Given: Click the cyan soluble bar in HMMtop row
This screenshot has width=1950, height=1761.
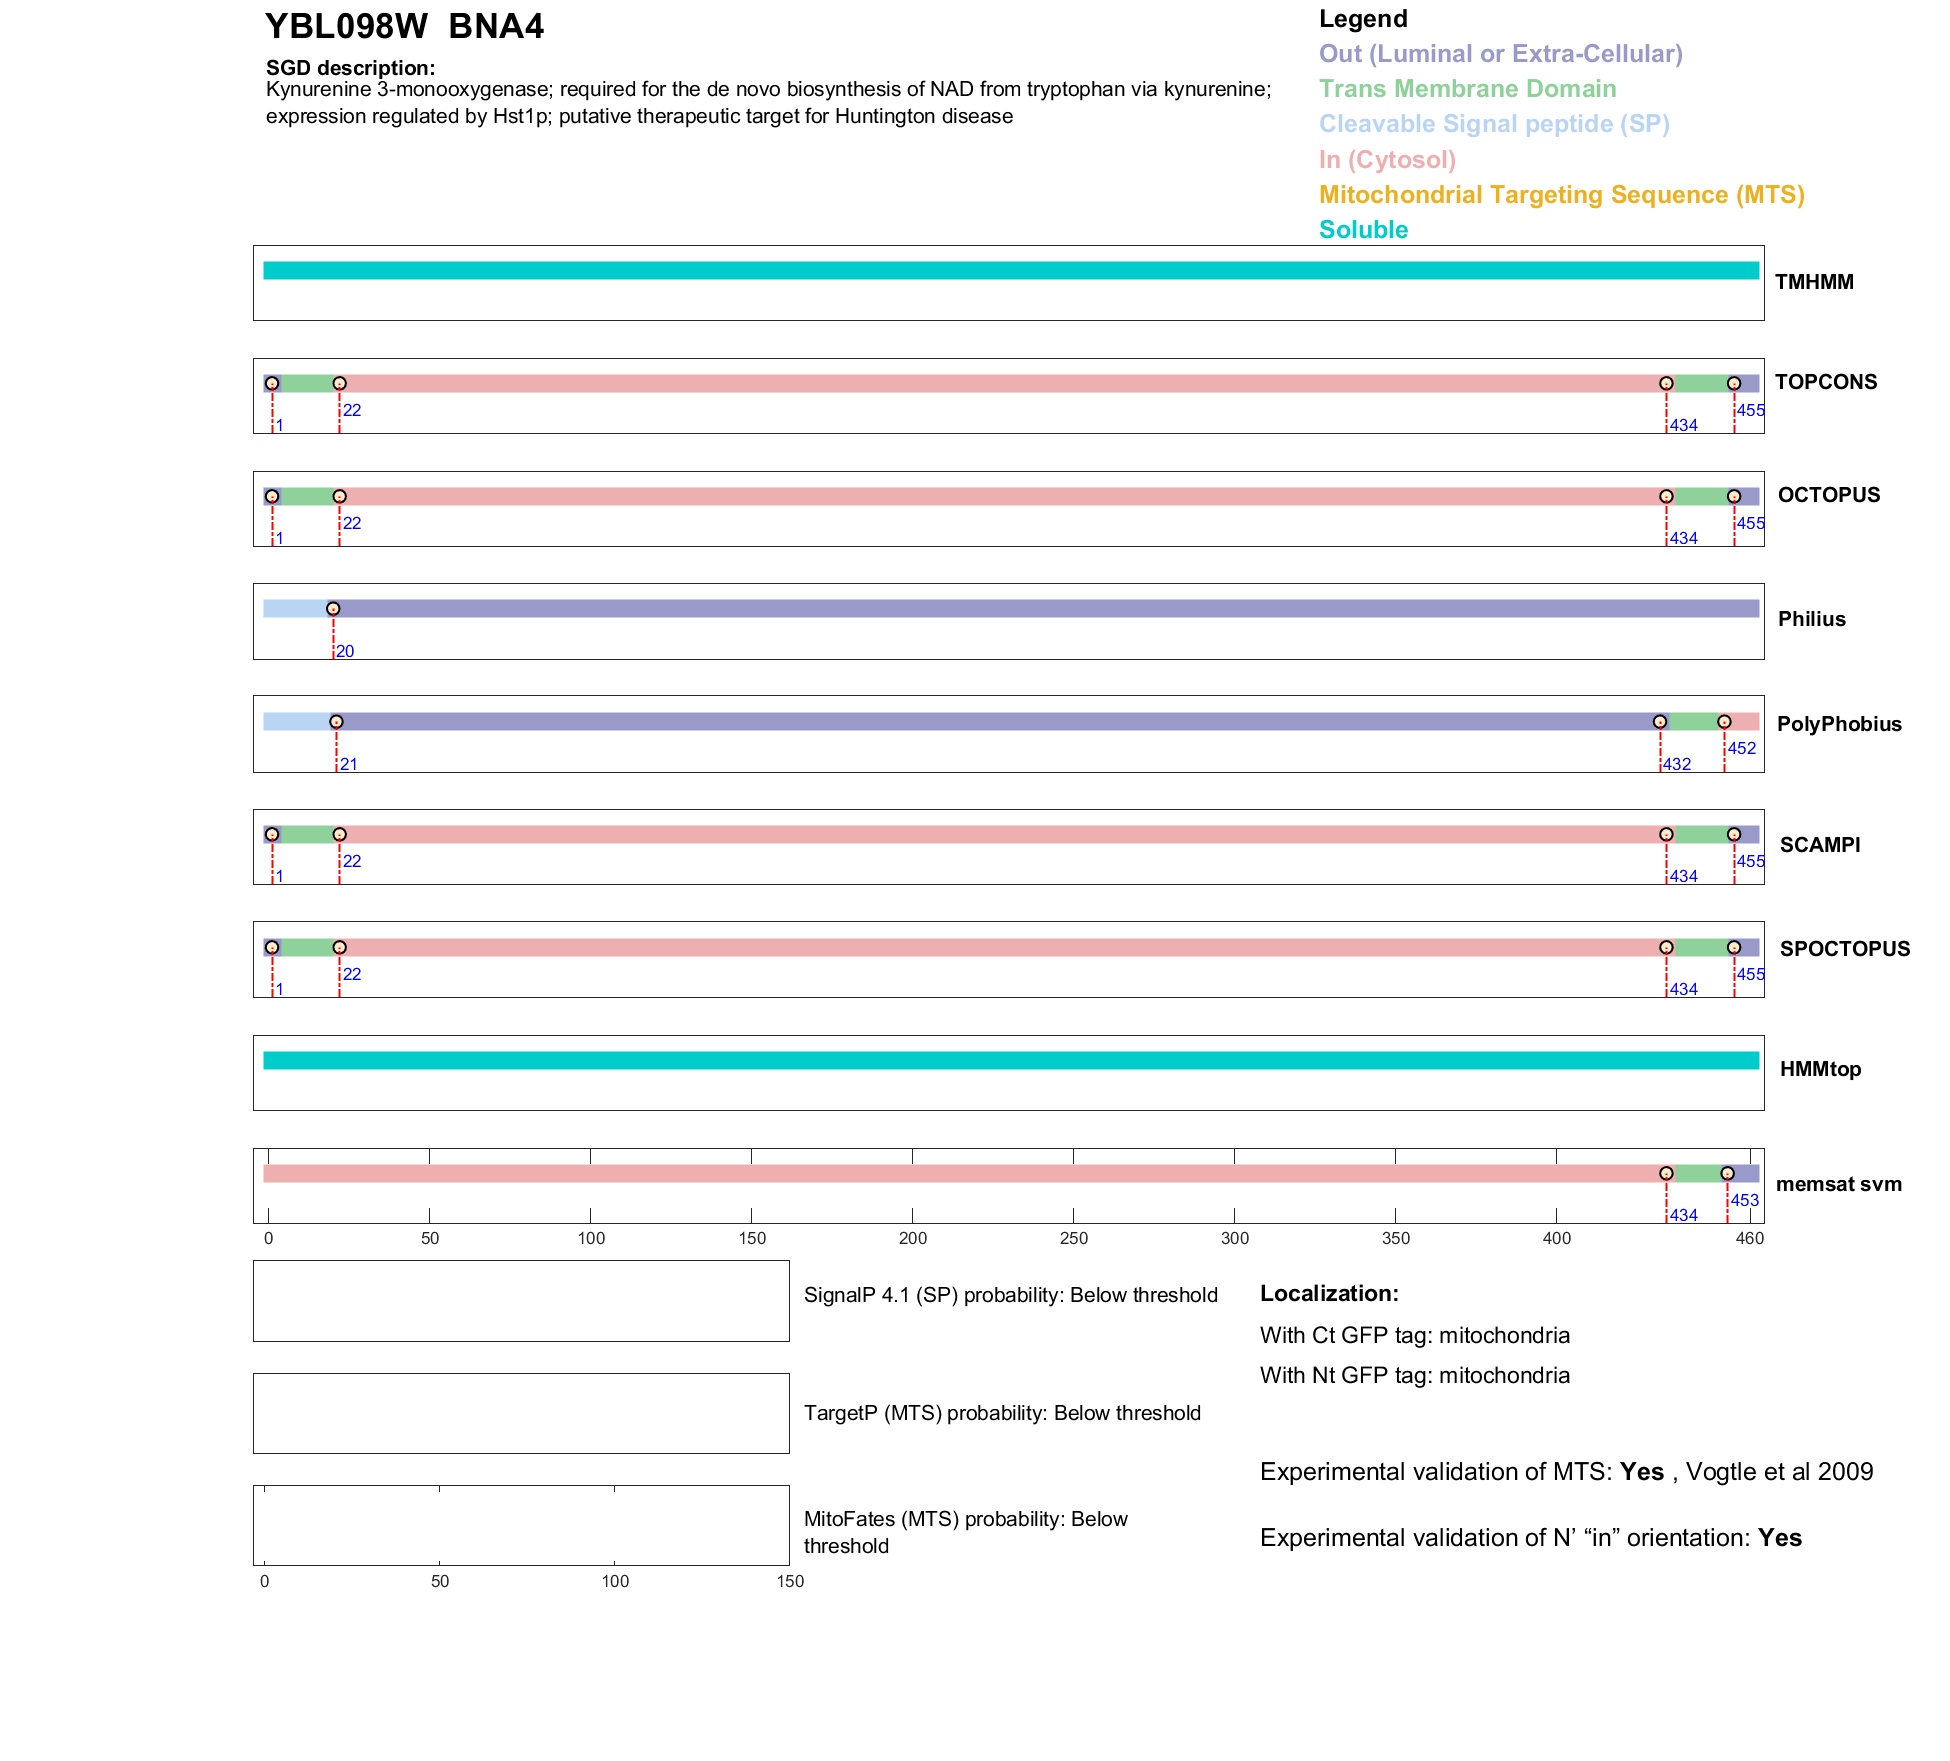Looking at the screenshot, I should click(x=1010, y=1061).
